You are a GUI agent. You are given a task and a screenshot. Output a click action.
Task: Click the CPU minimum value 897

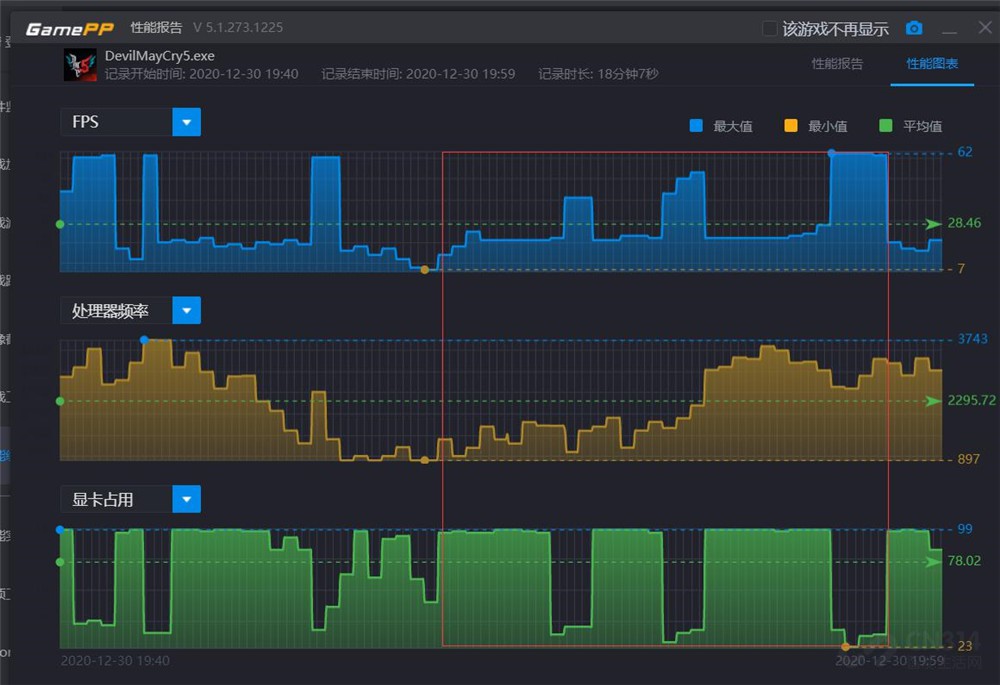[x=969, y=459]
